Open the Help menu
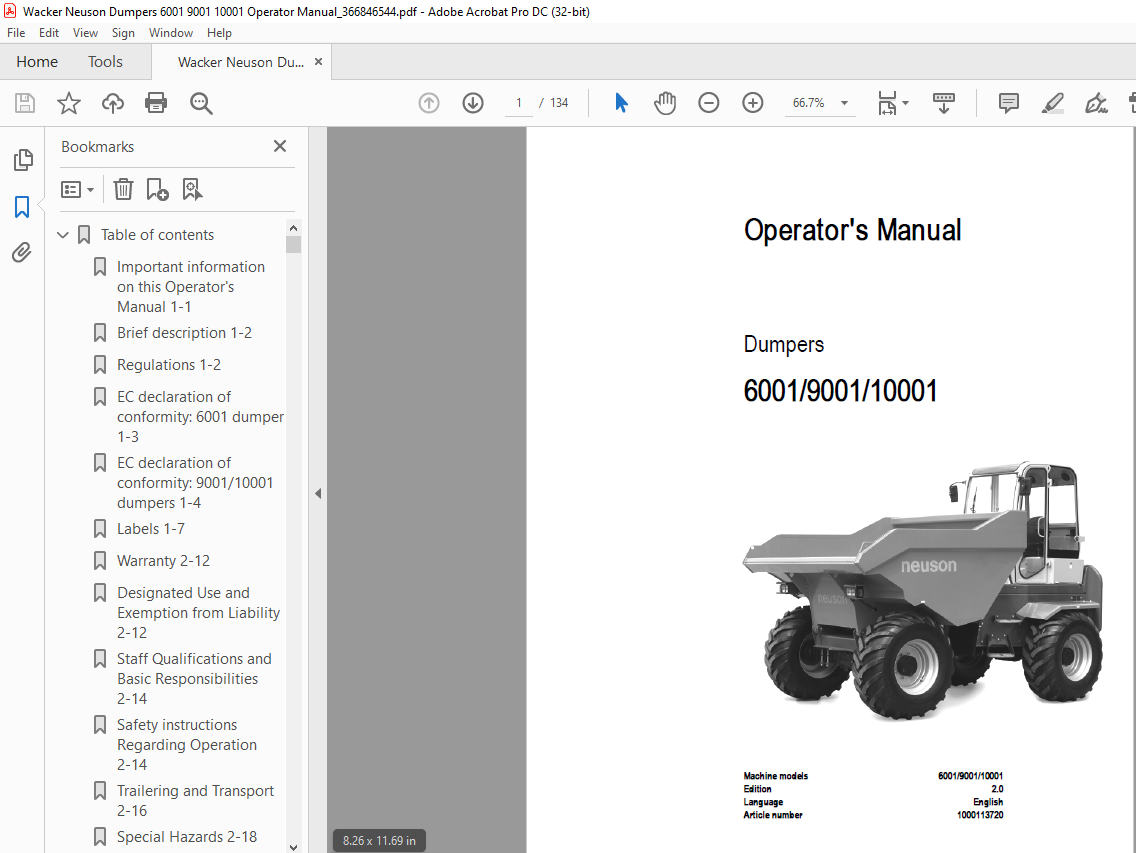Viewport: 1136px width, 853px height. (x=219, y=33)
